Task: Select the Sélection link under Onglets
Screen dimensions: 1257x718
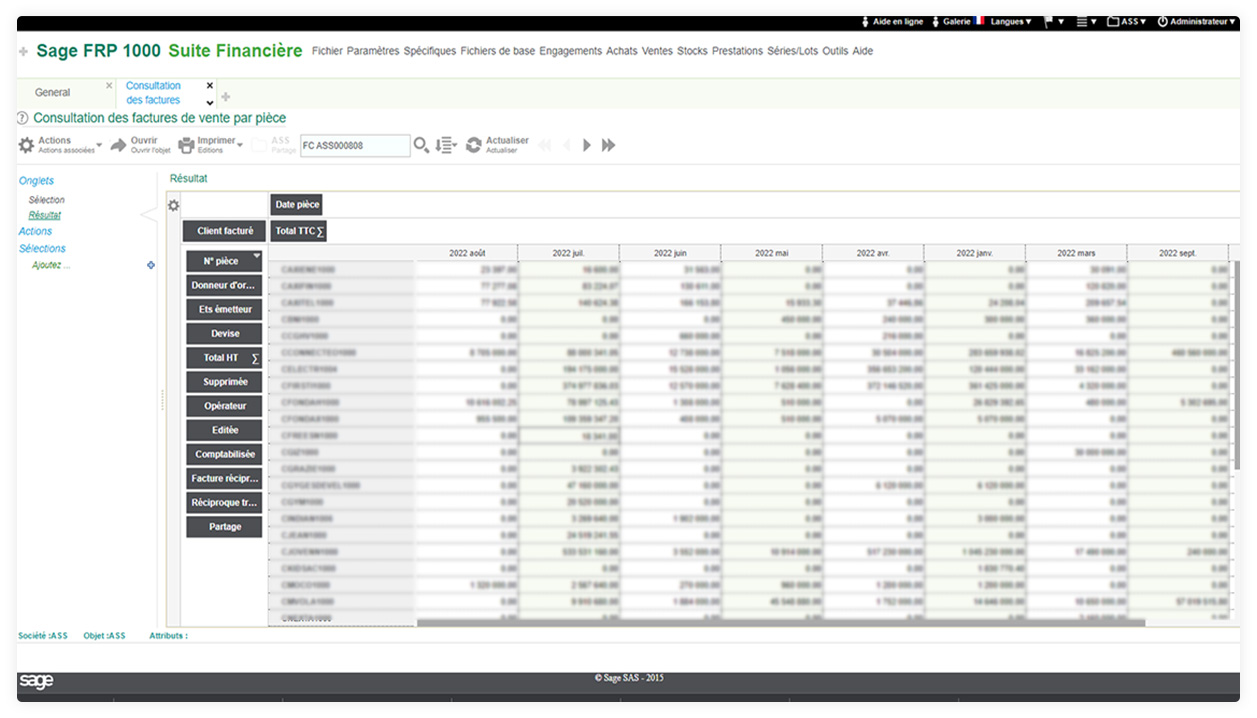Action: pos(46,200)
